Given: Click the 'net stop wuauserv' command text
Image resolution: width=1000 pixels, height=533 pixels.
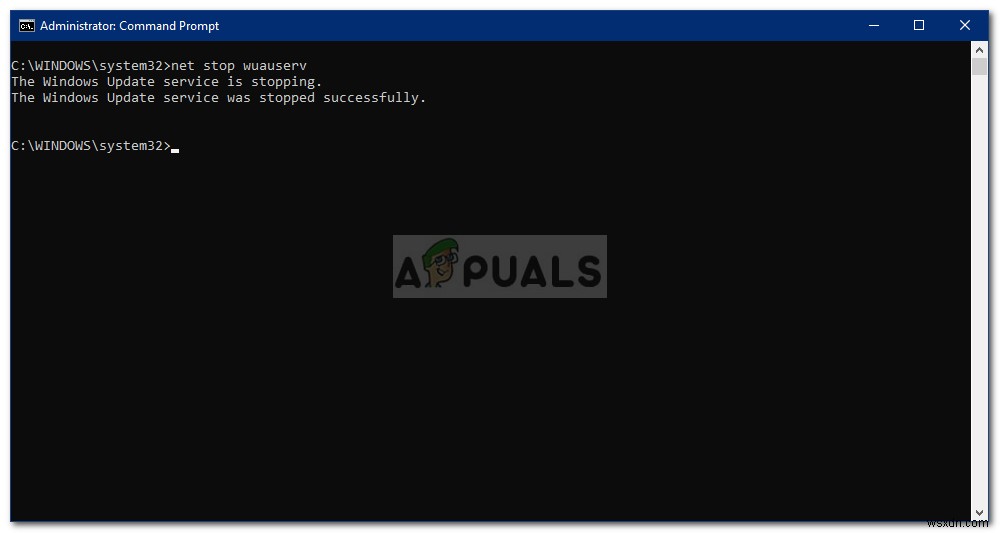Looking at the screenshot, I should point(239,66).
